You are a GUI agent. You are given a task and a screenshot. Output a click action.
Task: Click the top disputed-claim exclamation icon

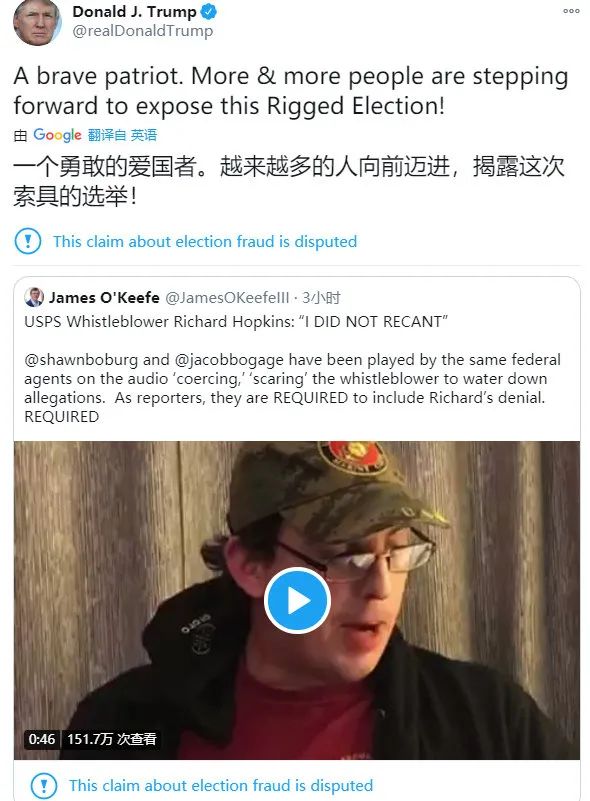(x=28, y=241)
